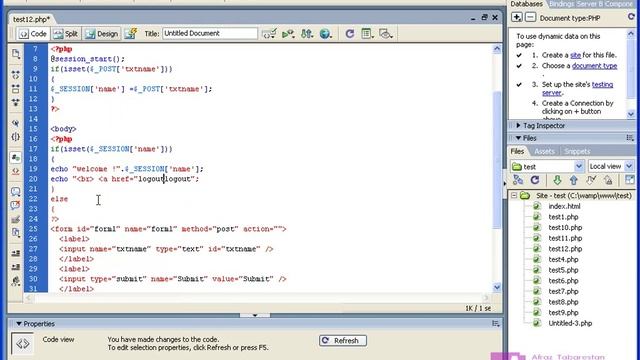Image resolution: width=640 pixels, height=360 pixels.
Task: Open the File Management menu
Action: pos(307,34)
